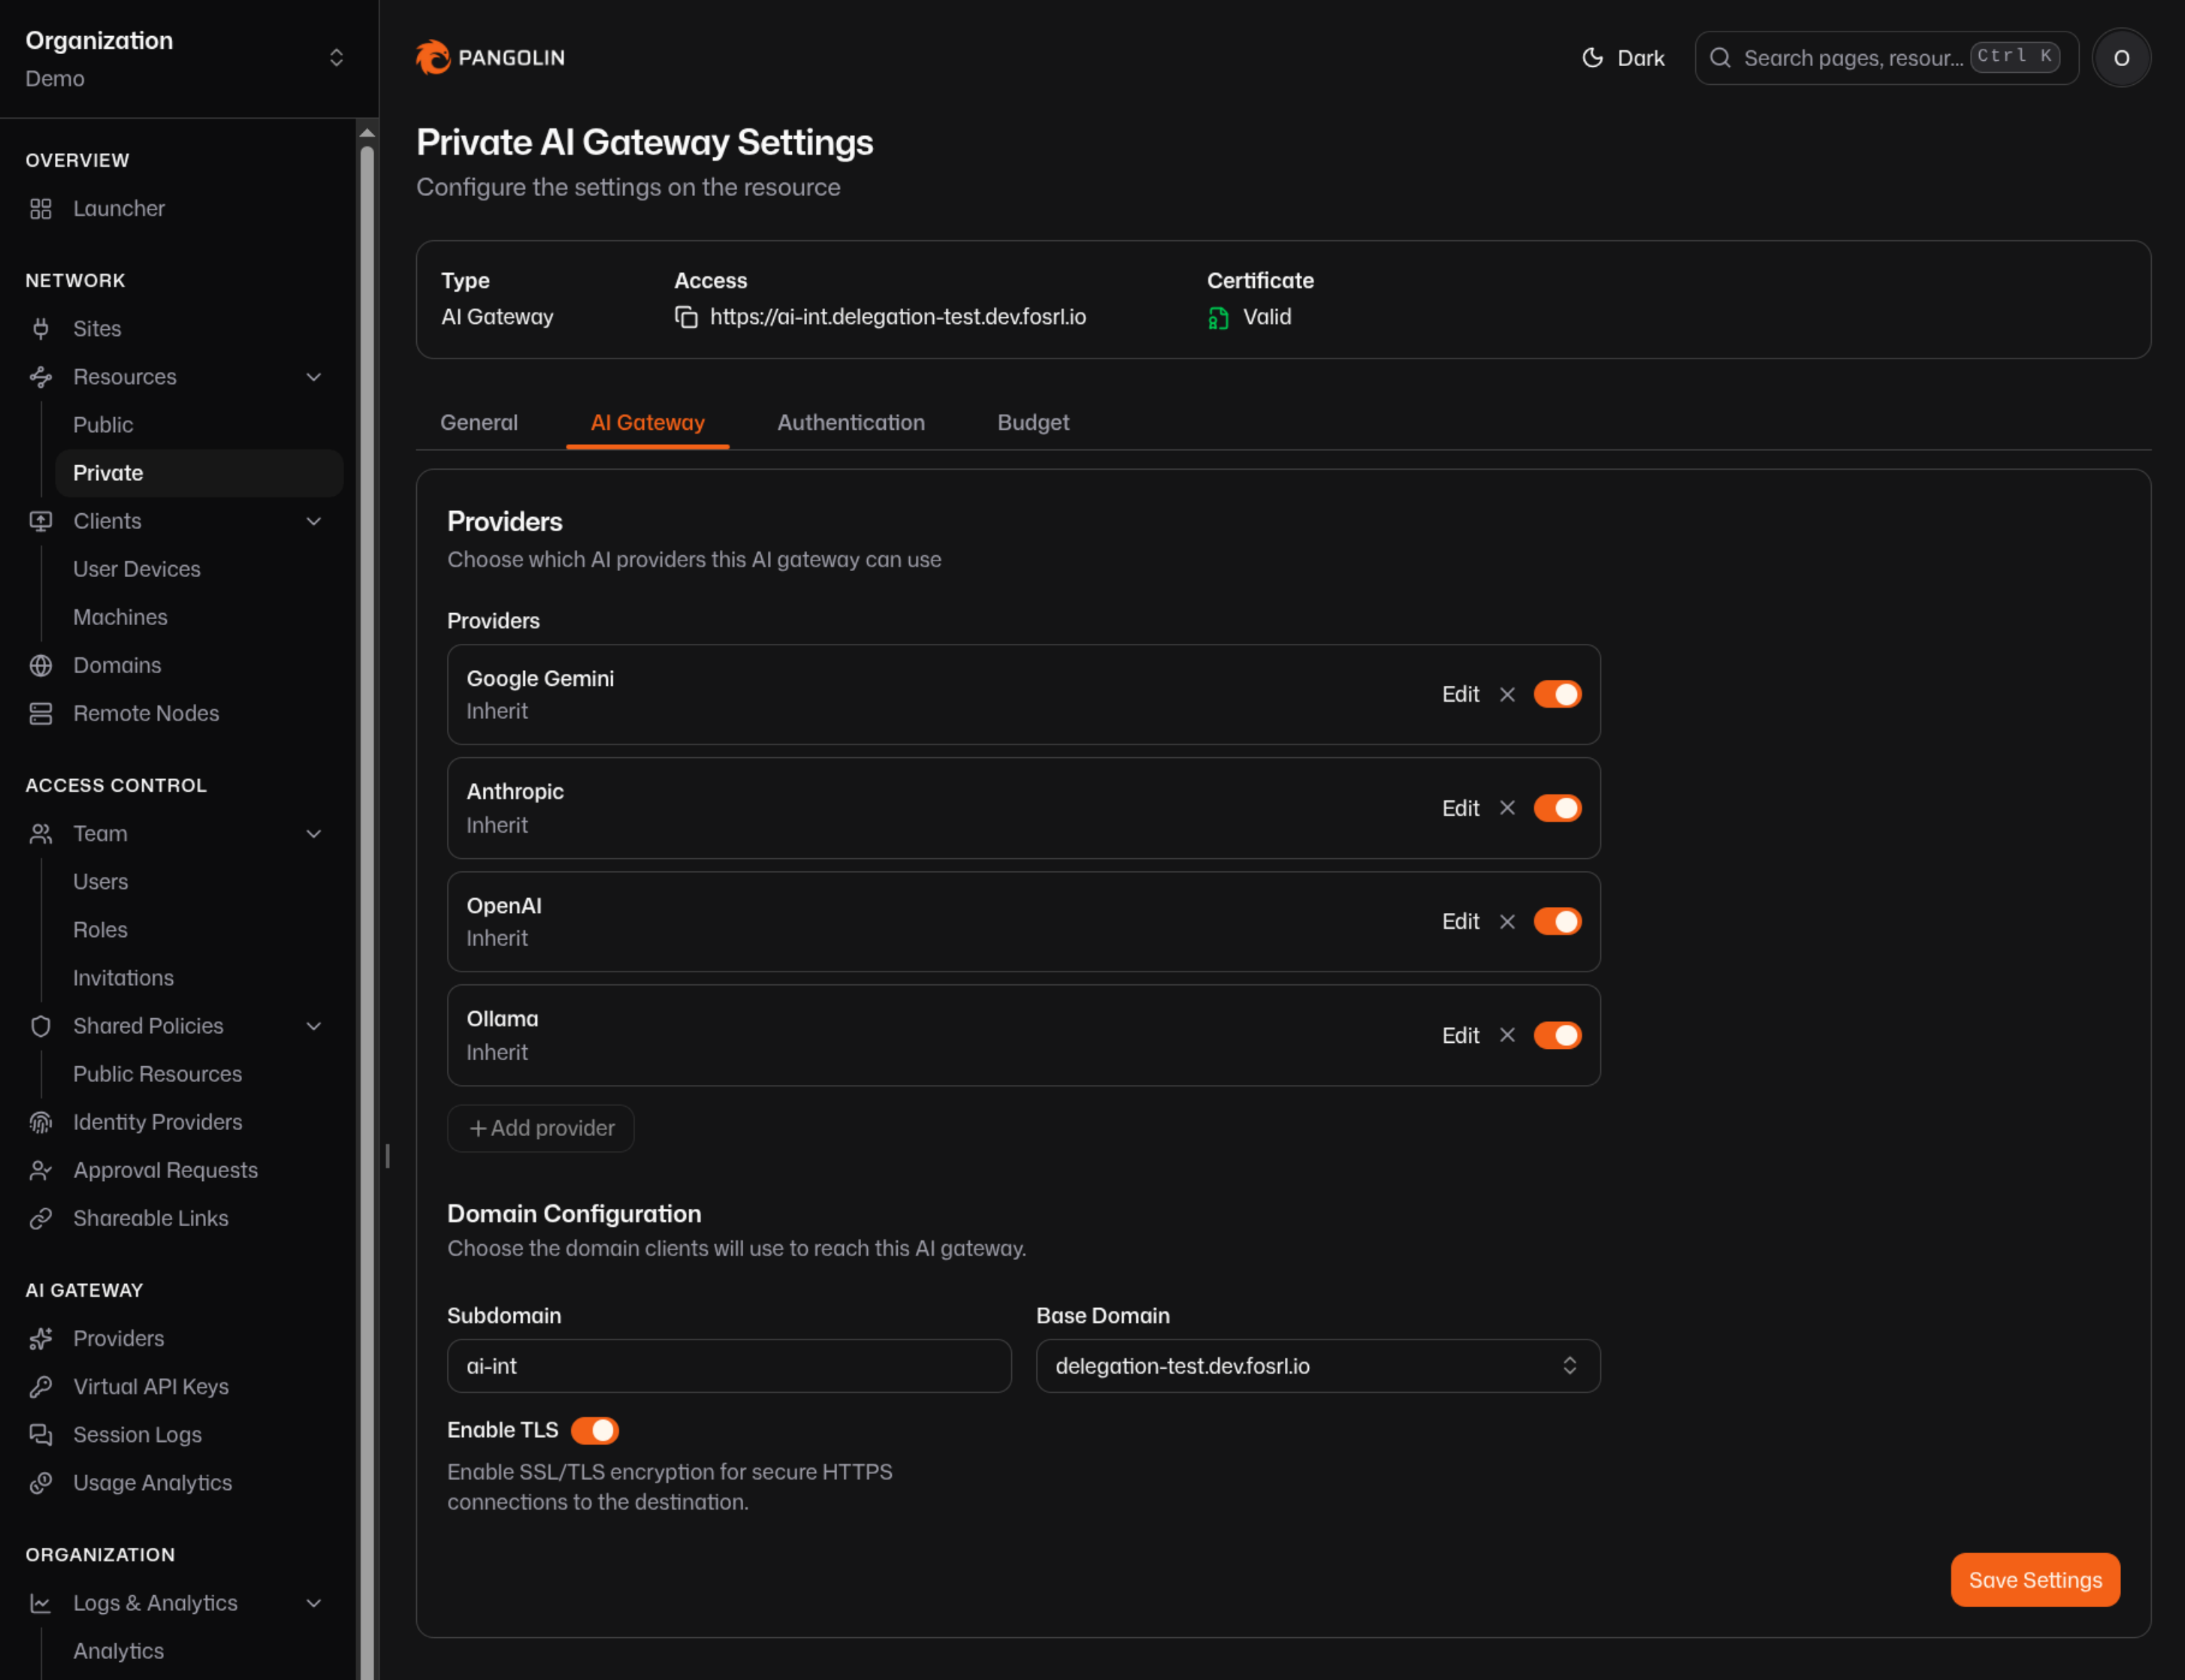The image size is (2185, 1680).
Task: Click the Session Logs chat icon
Action: click(40, 1434)
